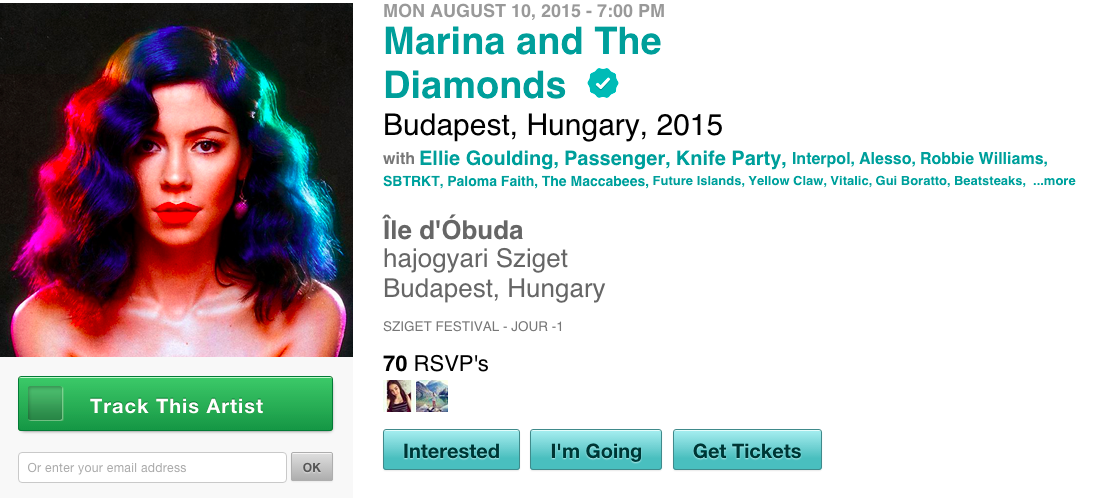This screenshot has width=1111, height=498.
Task: Open Get Tickets
Action: [747, 450]
